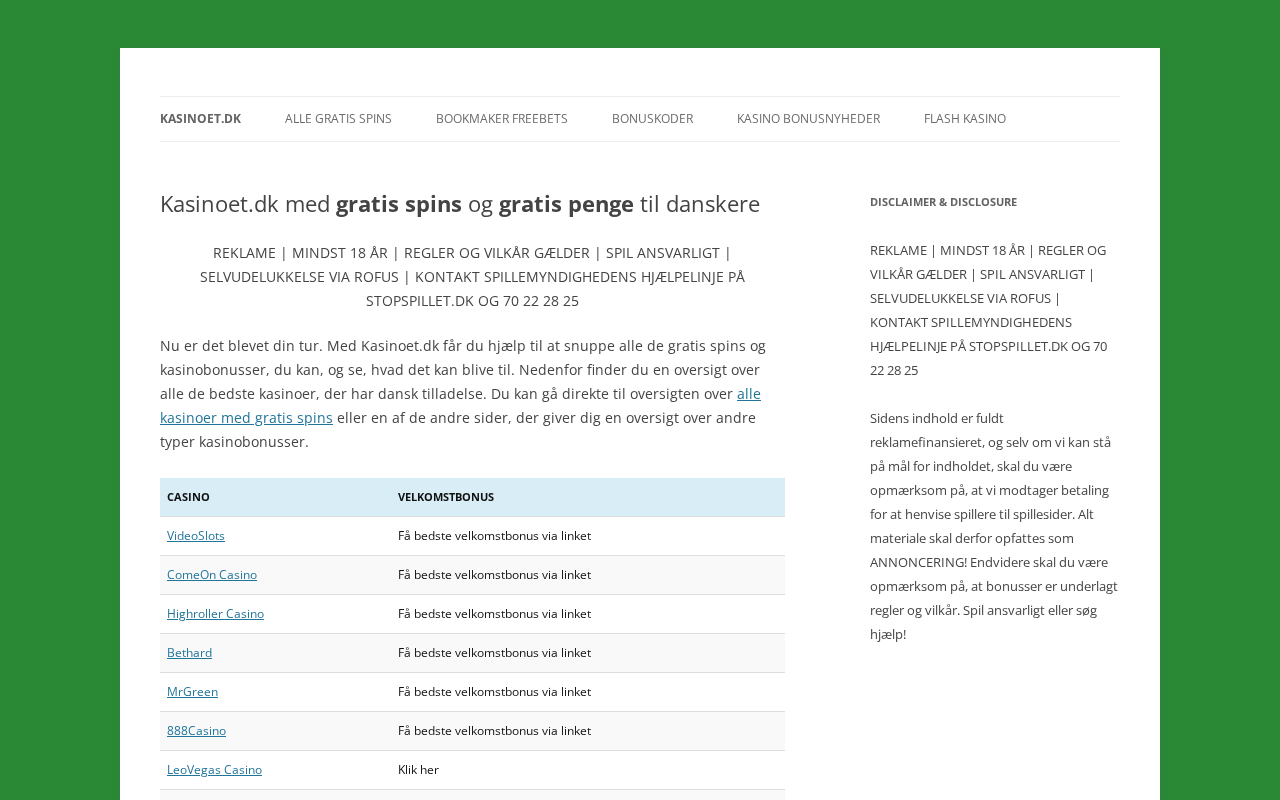Open the VideoSlots casino link
This screenshot has height=800, width=1280.
click(x=196, y=536)
